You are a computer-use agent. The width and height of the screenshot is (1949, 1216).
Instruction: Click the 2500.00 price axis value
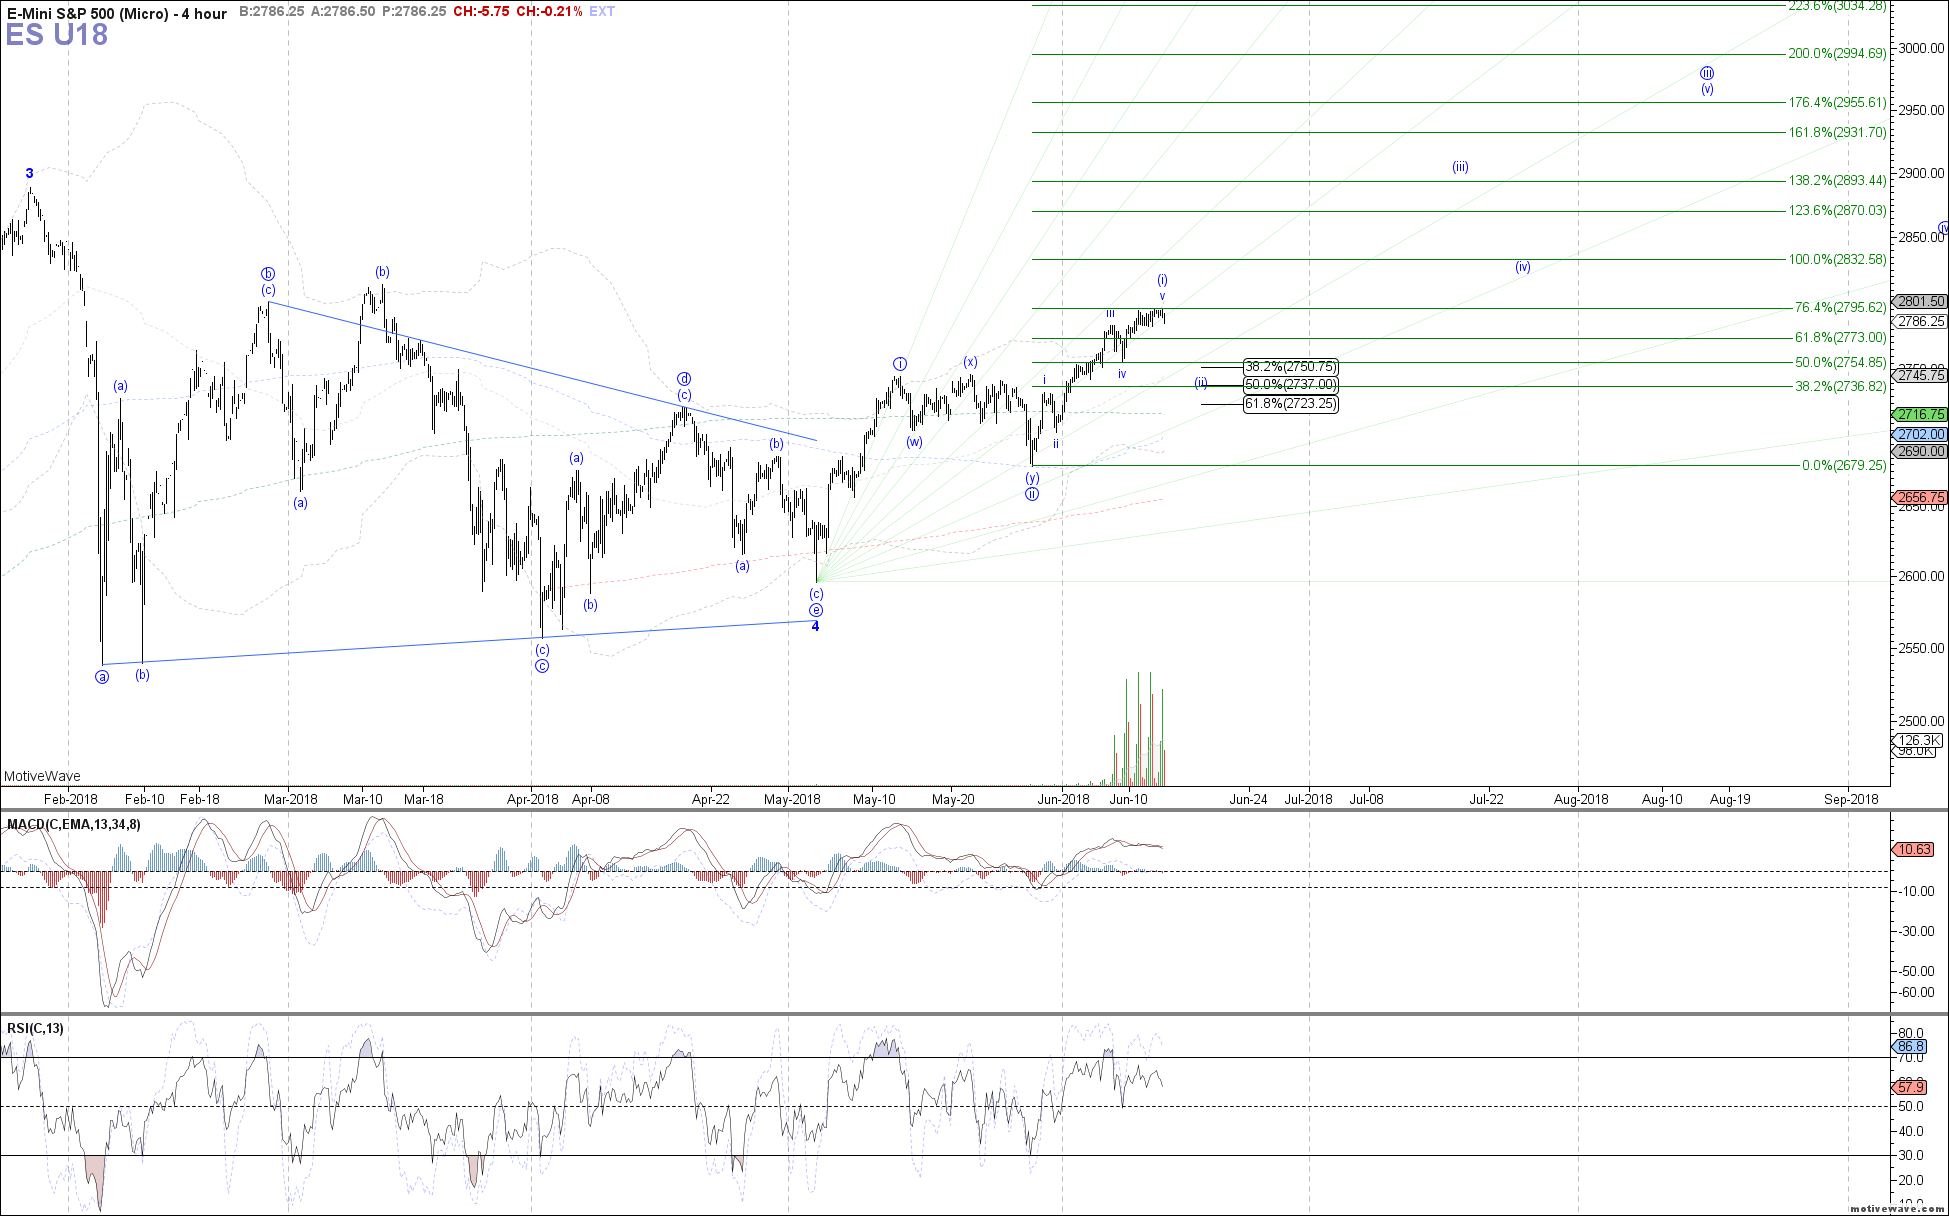pyautogui.click(x=1922, y=720)
